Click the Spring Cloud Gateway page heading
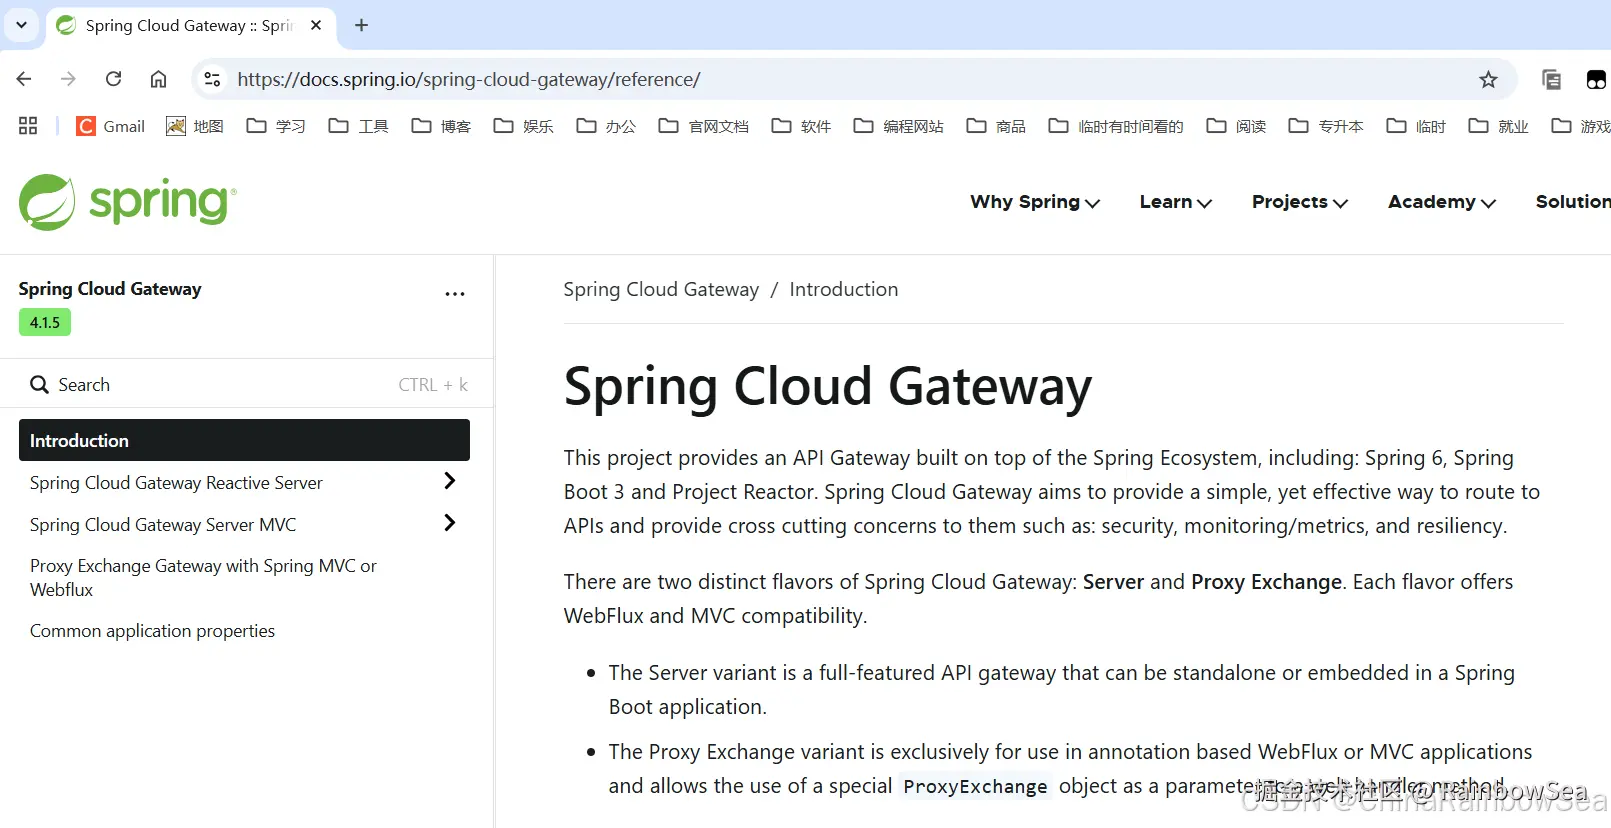 [x=828, y=387]
